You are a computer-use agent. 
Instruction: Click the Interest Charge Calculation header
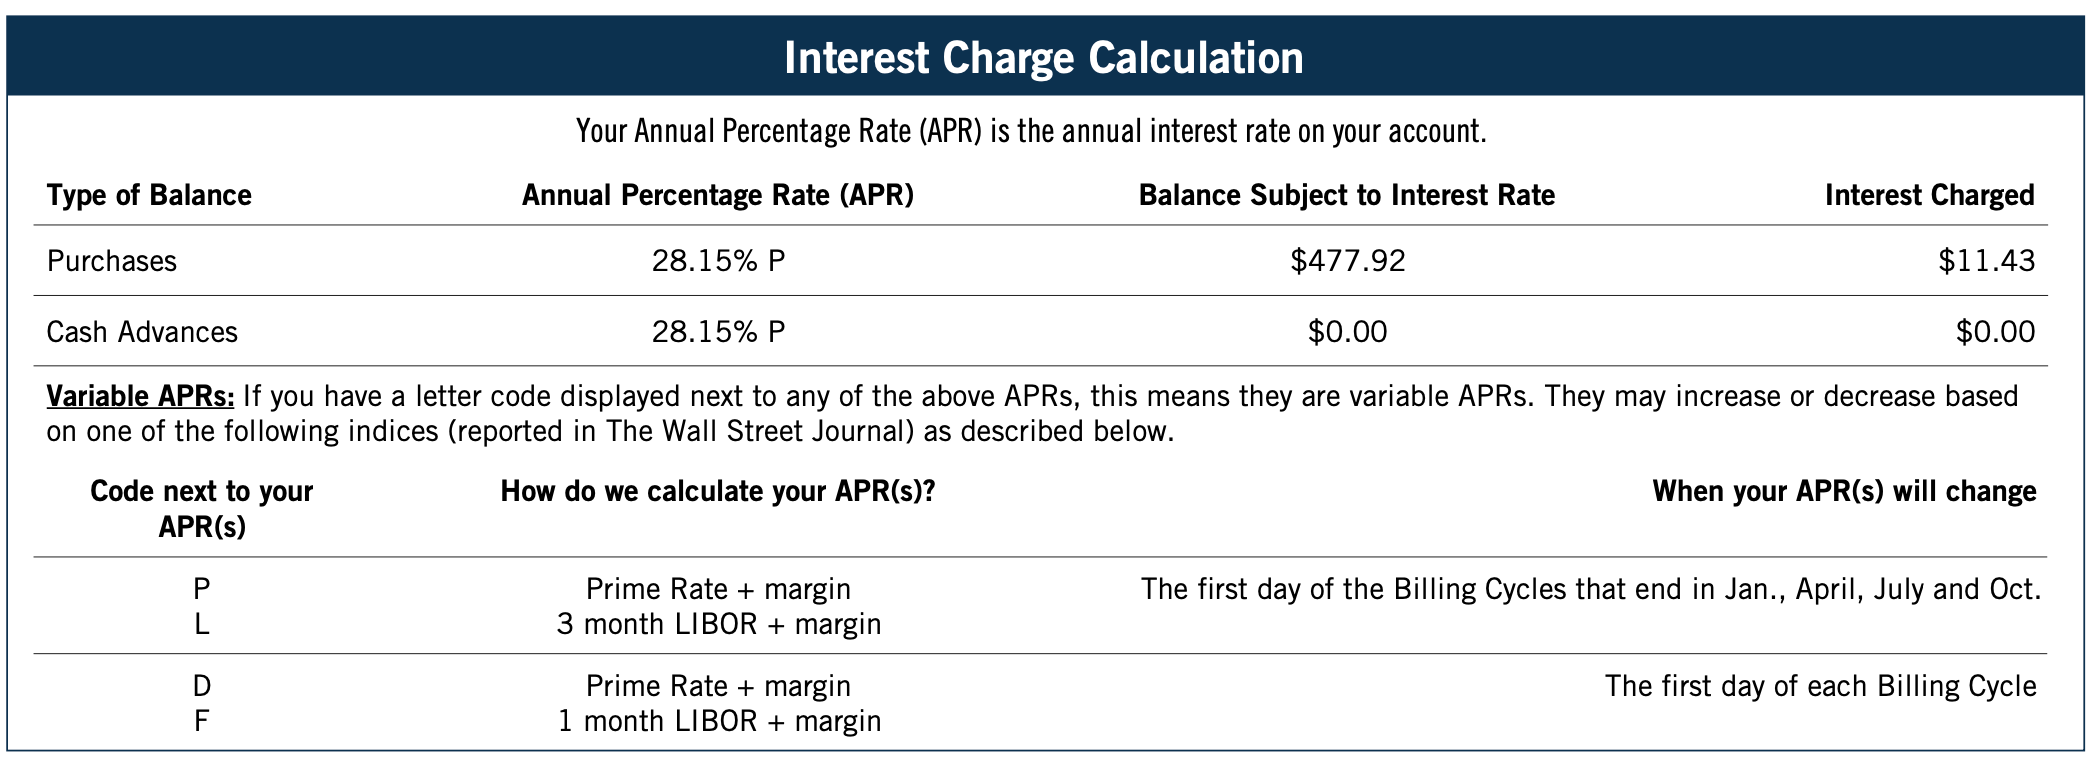pyautogui.click(x=1044, y=57)
